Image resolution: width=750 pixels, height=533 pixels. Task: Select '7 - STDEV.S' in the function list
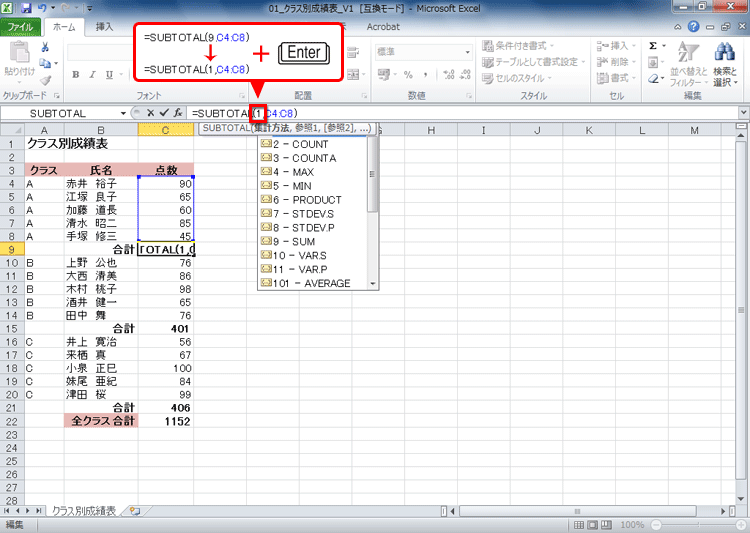coord(313,214)
